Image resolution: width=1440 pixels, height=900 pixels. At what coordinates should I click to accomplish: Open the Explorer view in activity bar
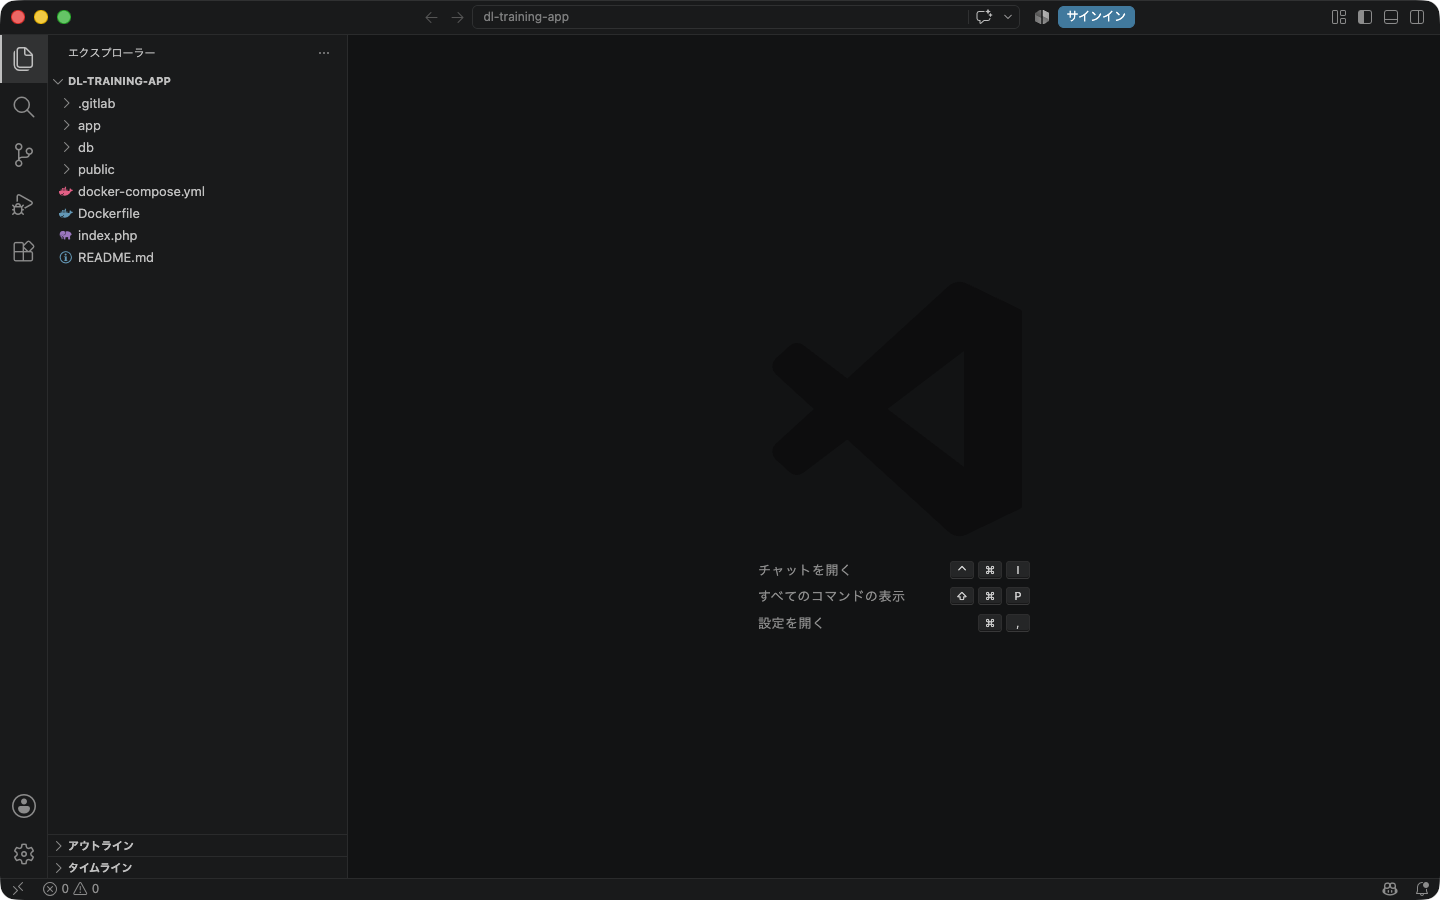pos(24,59)
